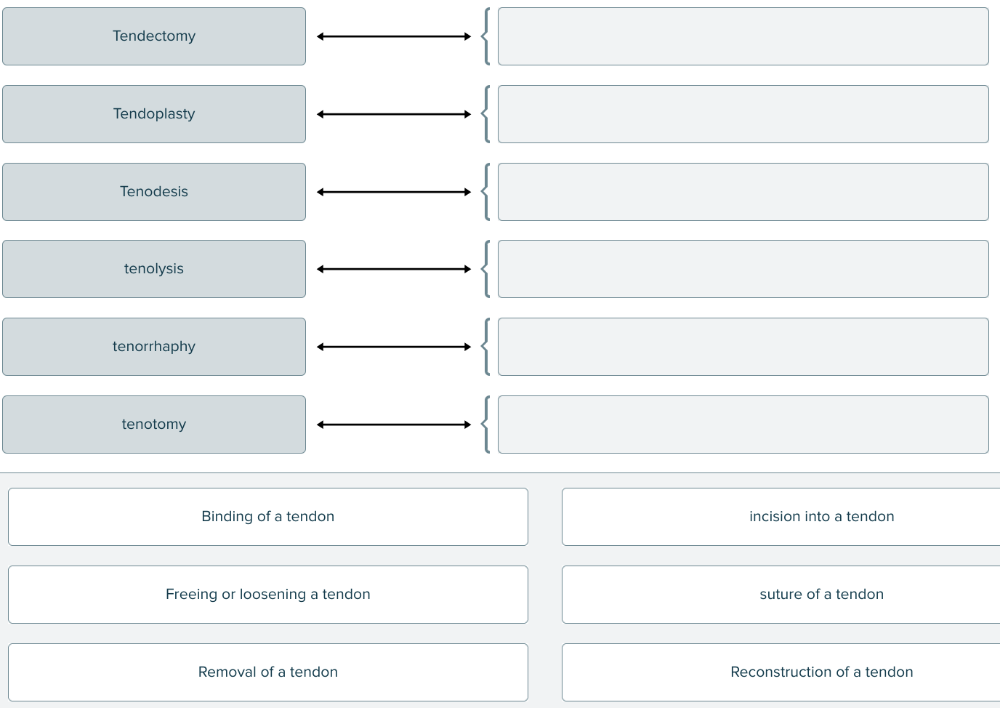
Task: Select the "Removal of a tendon" answer tile
Action: click(x=268, y=672)
